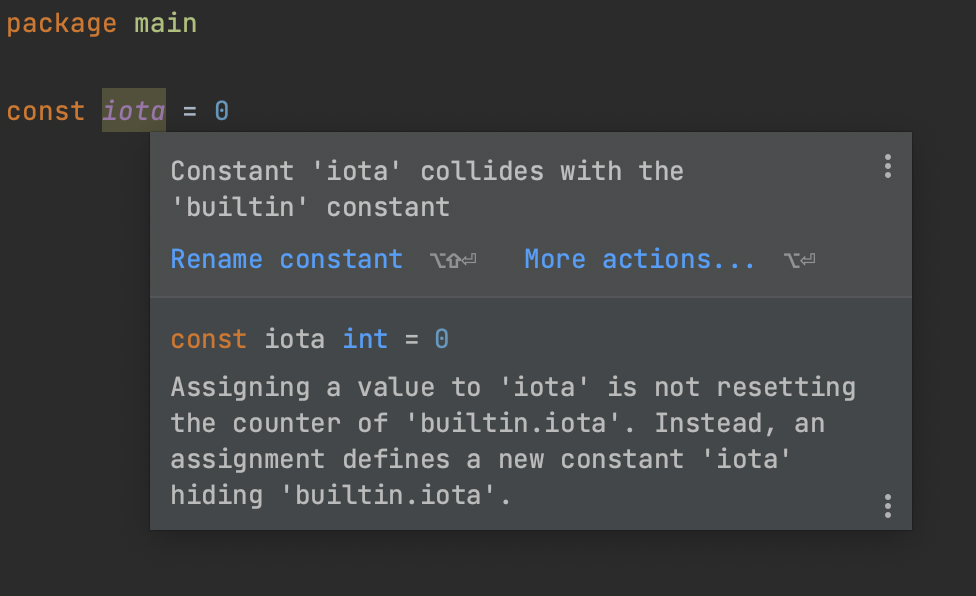Click the const keyword in the declaration preview
Image resolution: width=976 pixels, height=596 pixels.
(208, 339)
